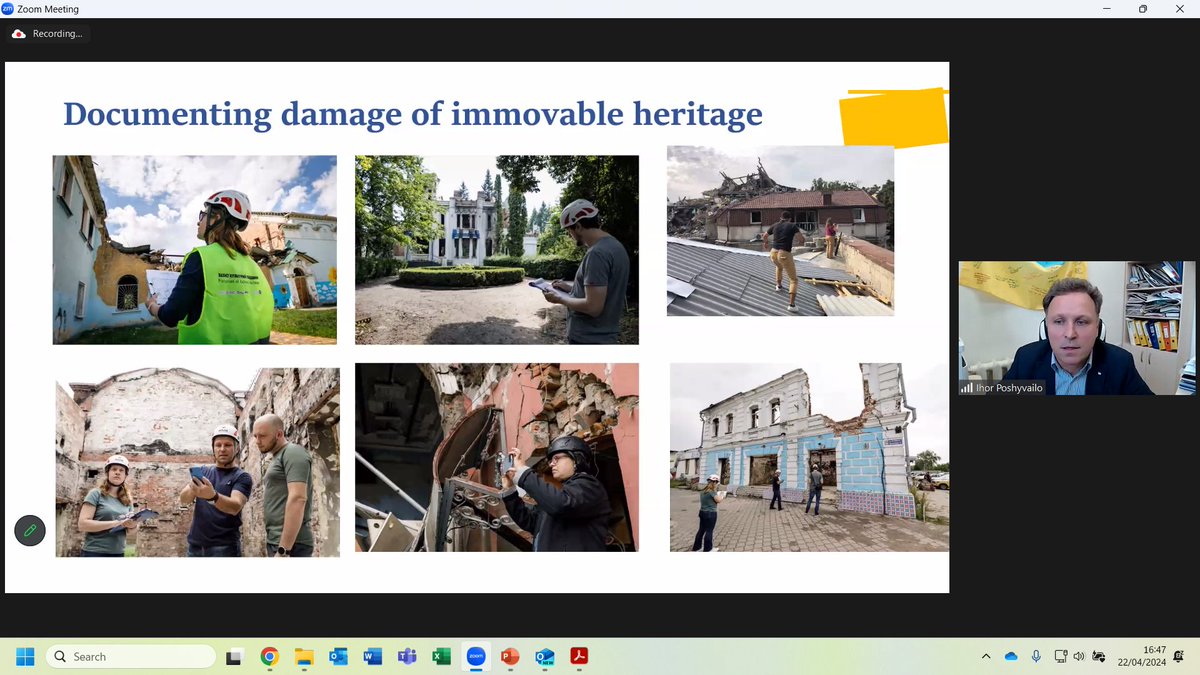Click the volume speaker tray icon
The width and height of the screenshot is (1200, 675).
click(x=1079, y=656)
